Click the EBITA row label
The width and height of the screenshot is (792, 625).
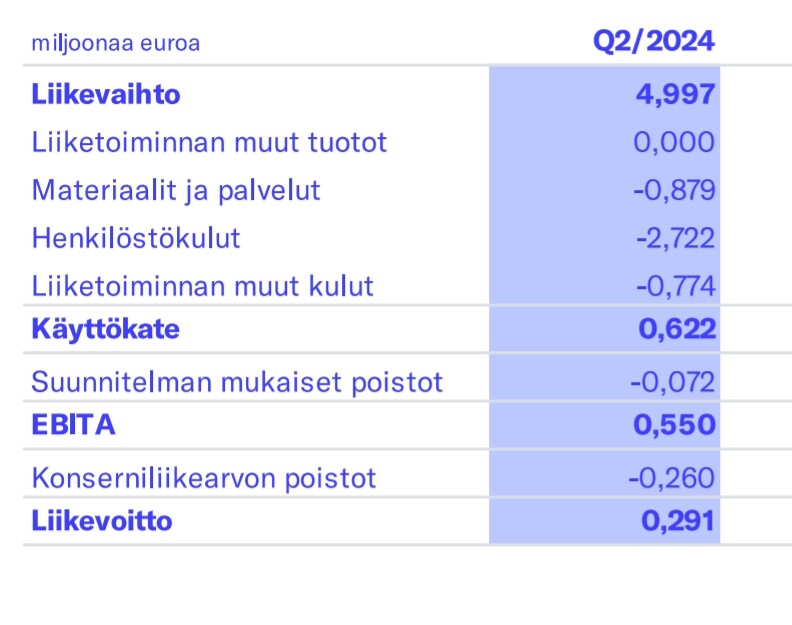click(73, 425)
